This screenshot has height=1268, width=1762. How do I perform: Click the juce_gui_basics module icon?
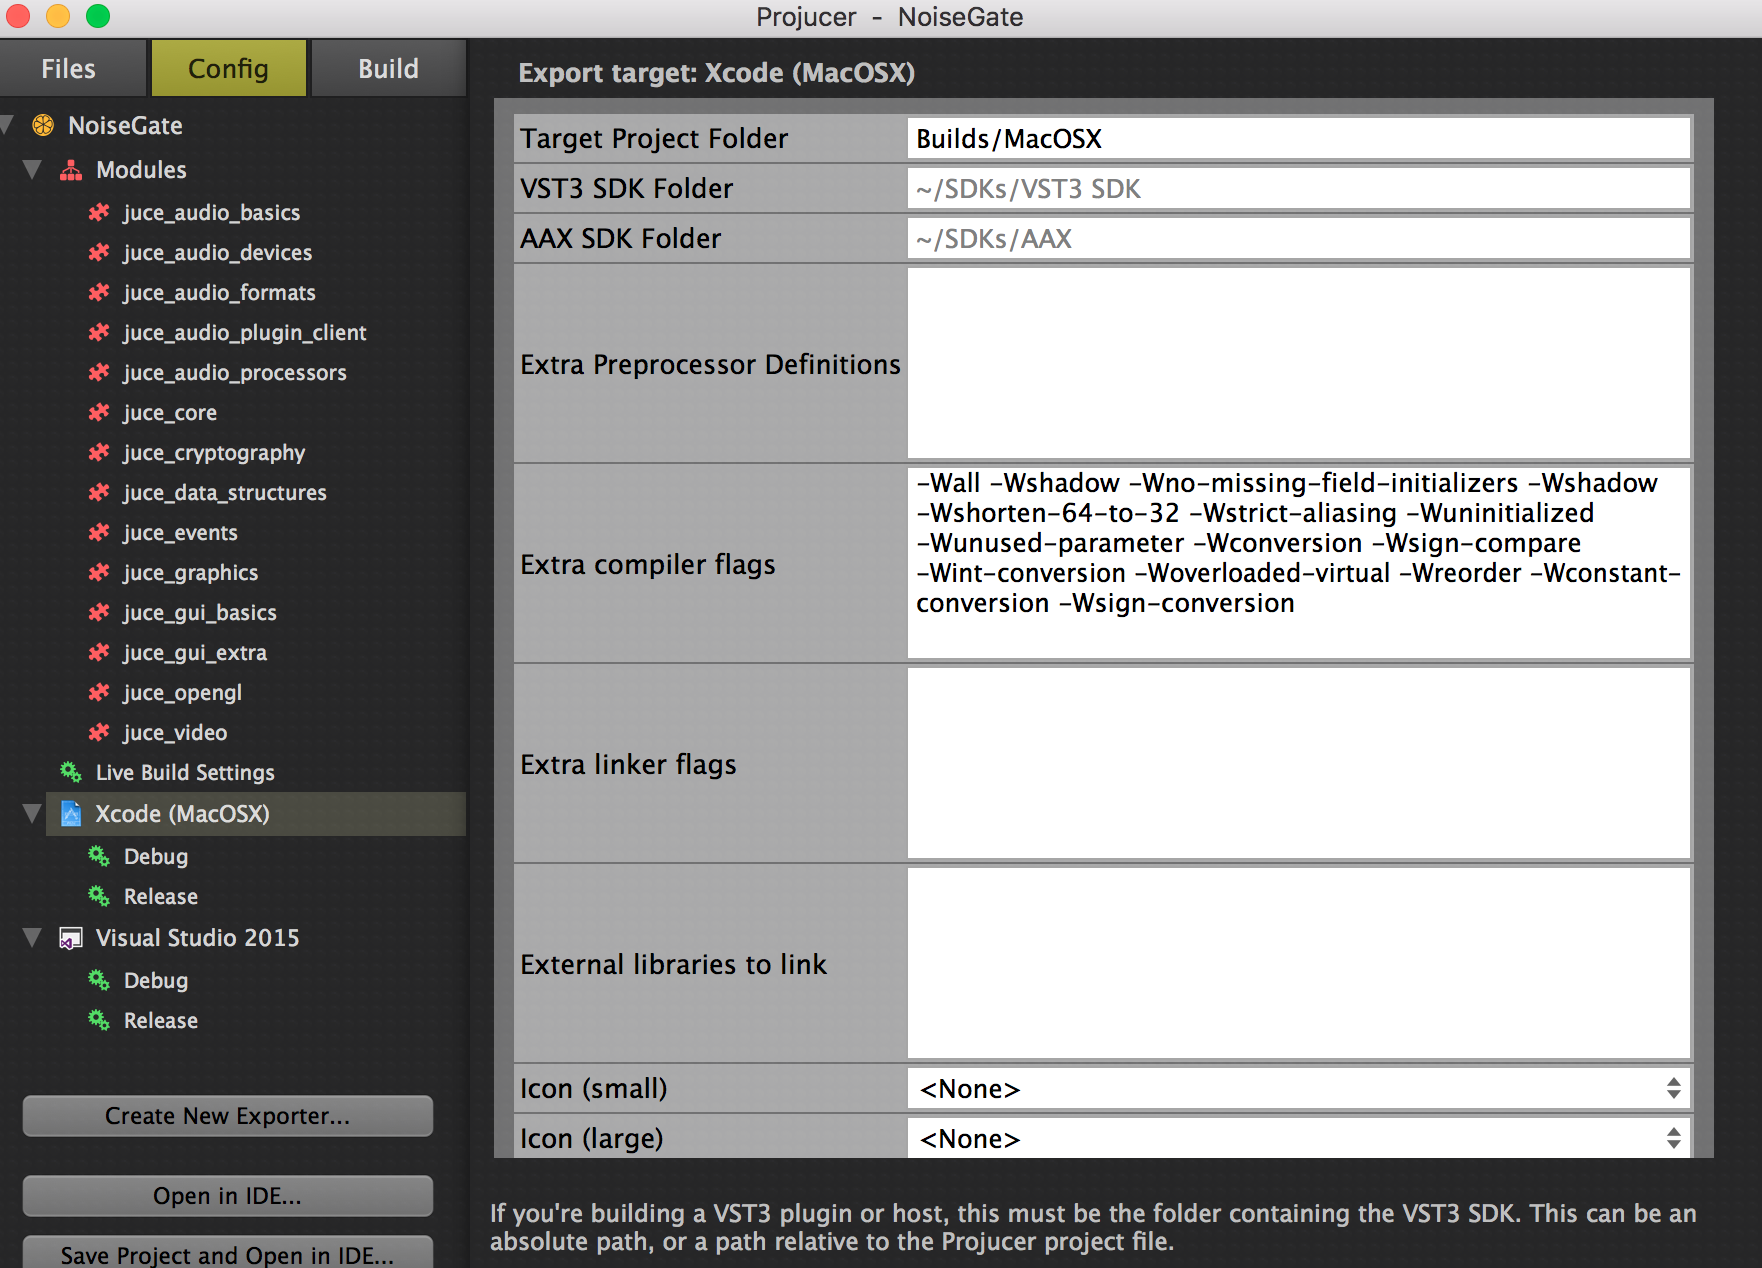pyautogui.click(x=99, y=612)
